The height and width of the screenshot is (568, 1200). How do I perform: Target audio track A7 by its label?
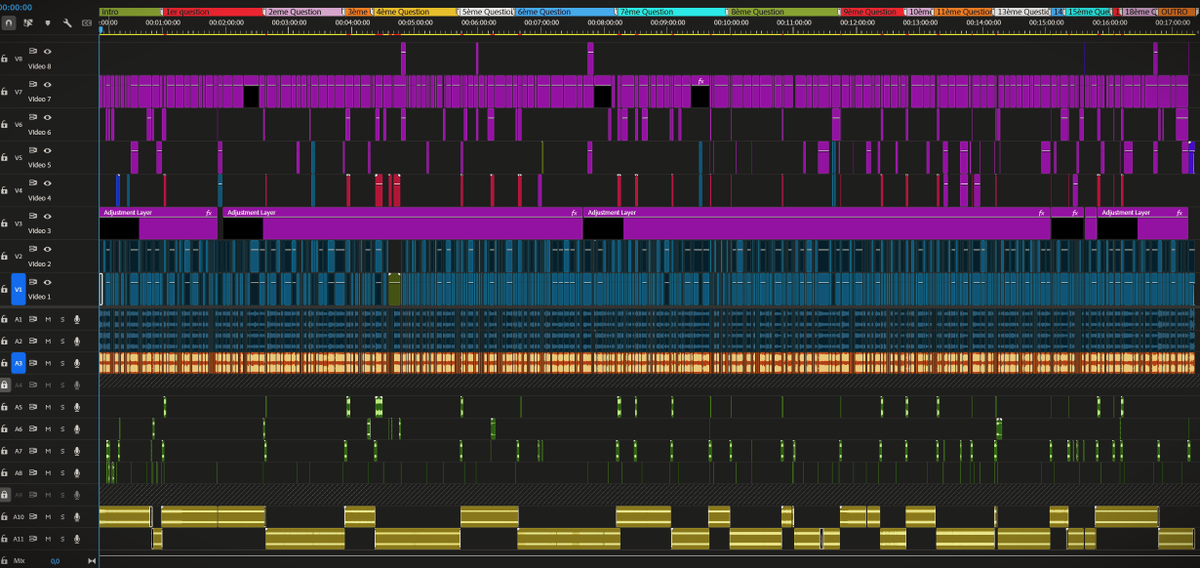(18, 451)
